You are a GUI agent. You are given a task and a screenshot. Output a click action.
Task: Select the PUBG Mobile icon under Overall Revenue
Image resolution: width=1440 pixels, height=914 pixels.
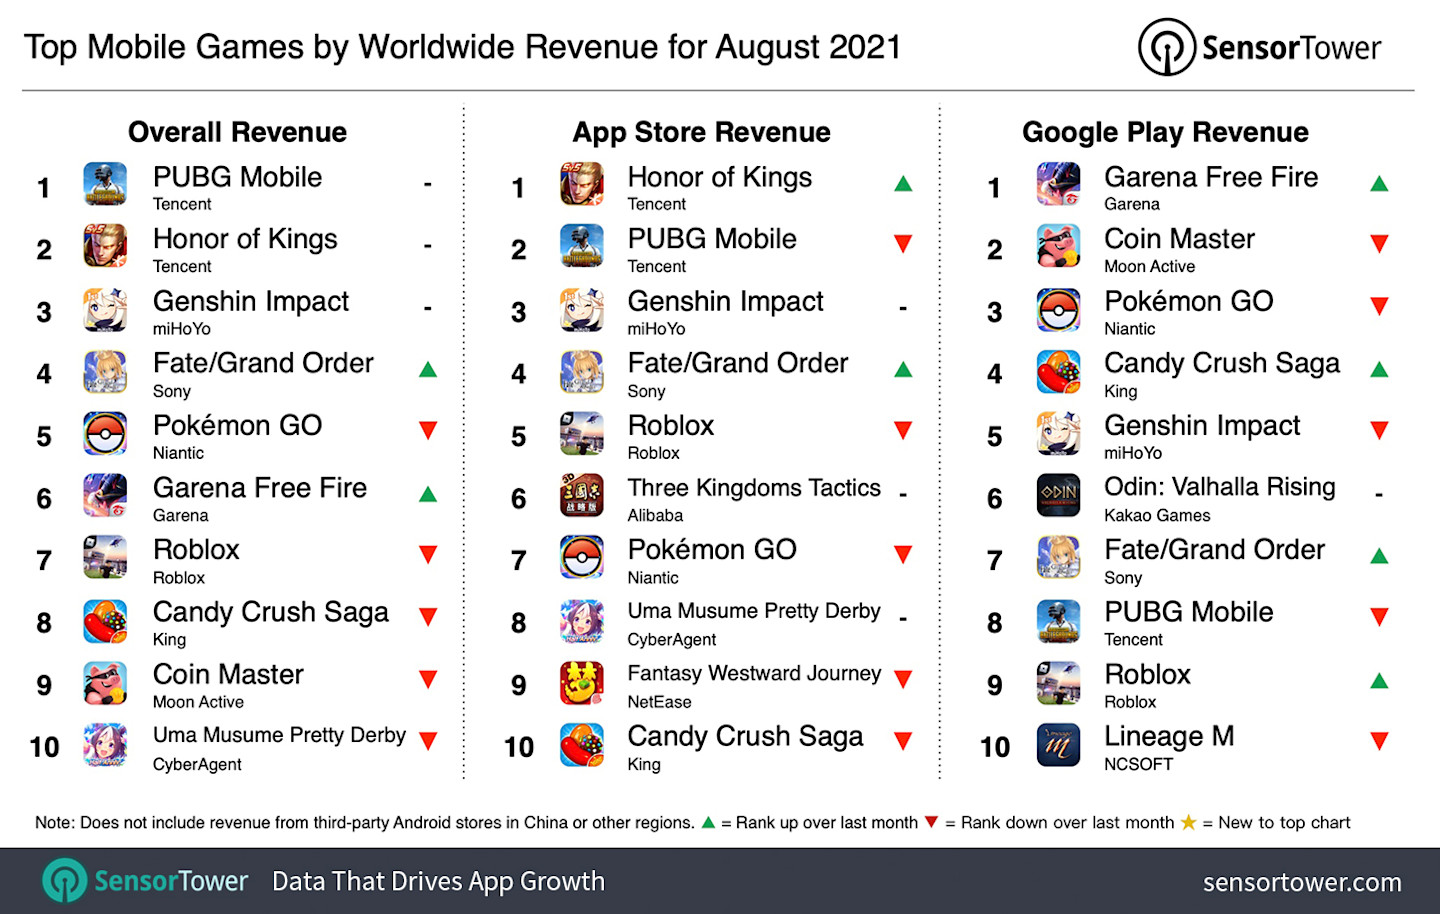pyautogui.click(x=105, y=185)
